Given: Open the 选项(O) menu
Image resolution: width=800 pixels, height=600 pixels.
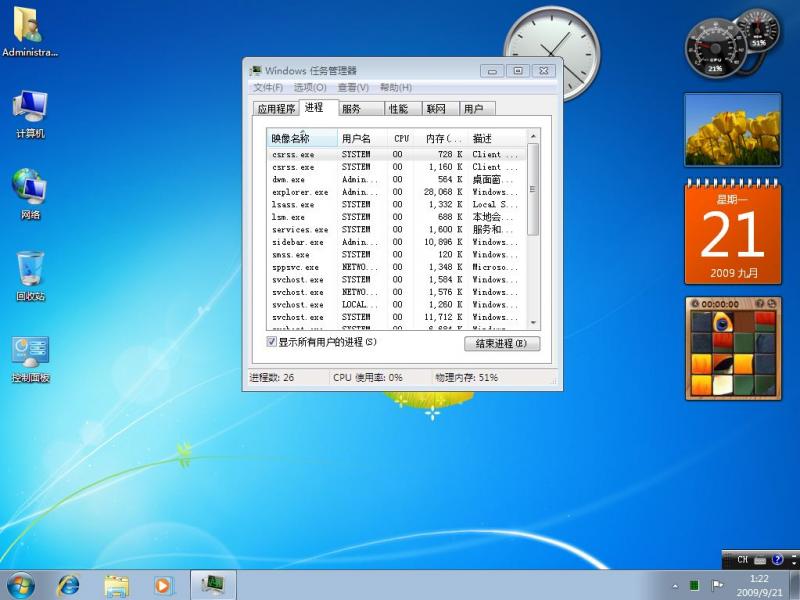Looking at the screenshot, I should 310,87.
